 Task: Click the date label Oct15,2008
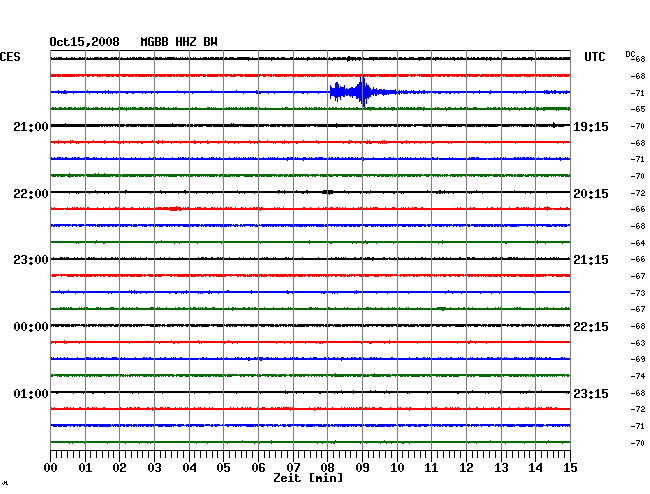coord(84,42)
